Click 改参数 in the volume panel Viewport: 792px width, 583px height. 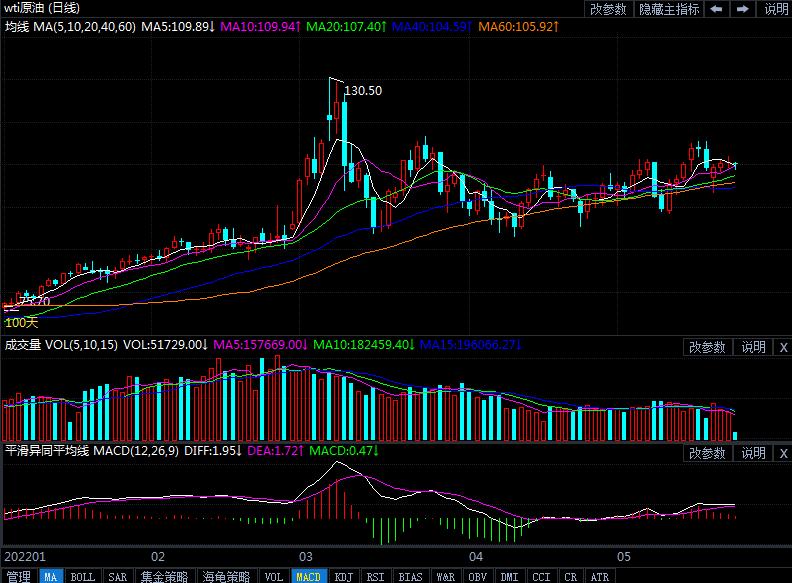point(707,347)
